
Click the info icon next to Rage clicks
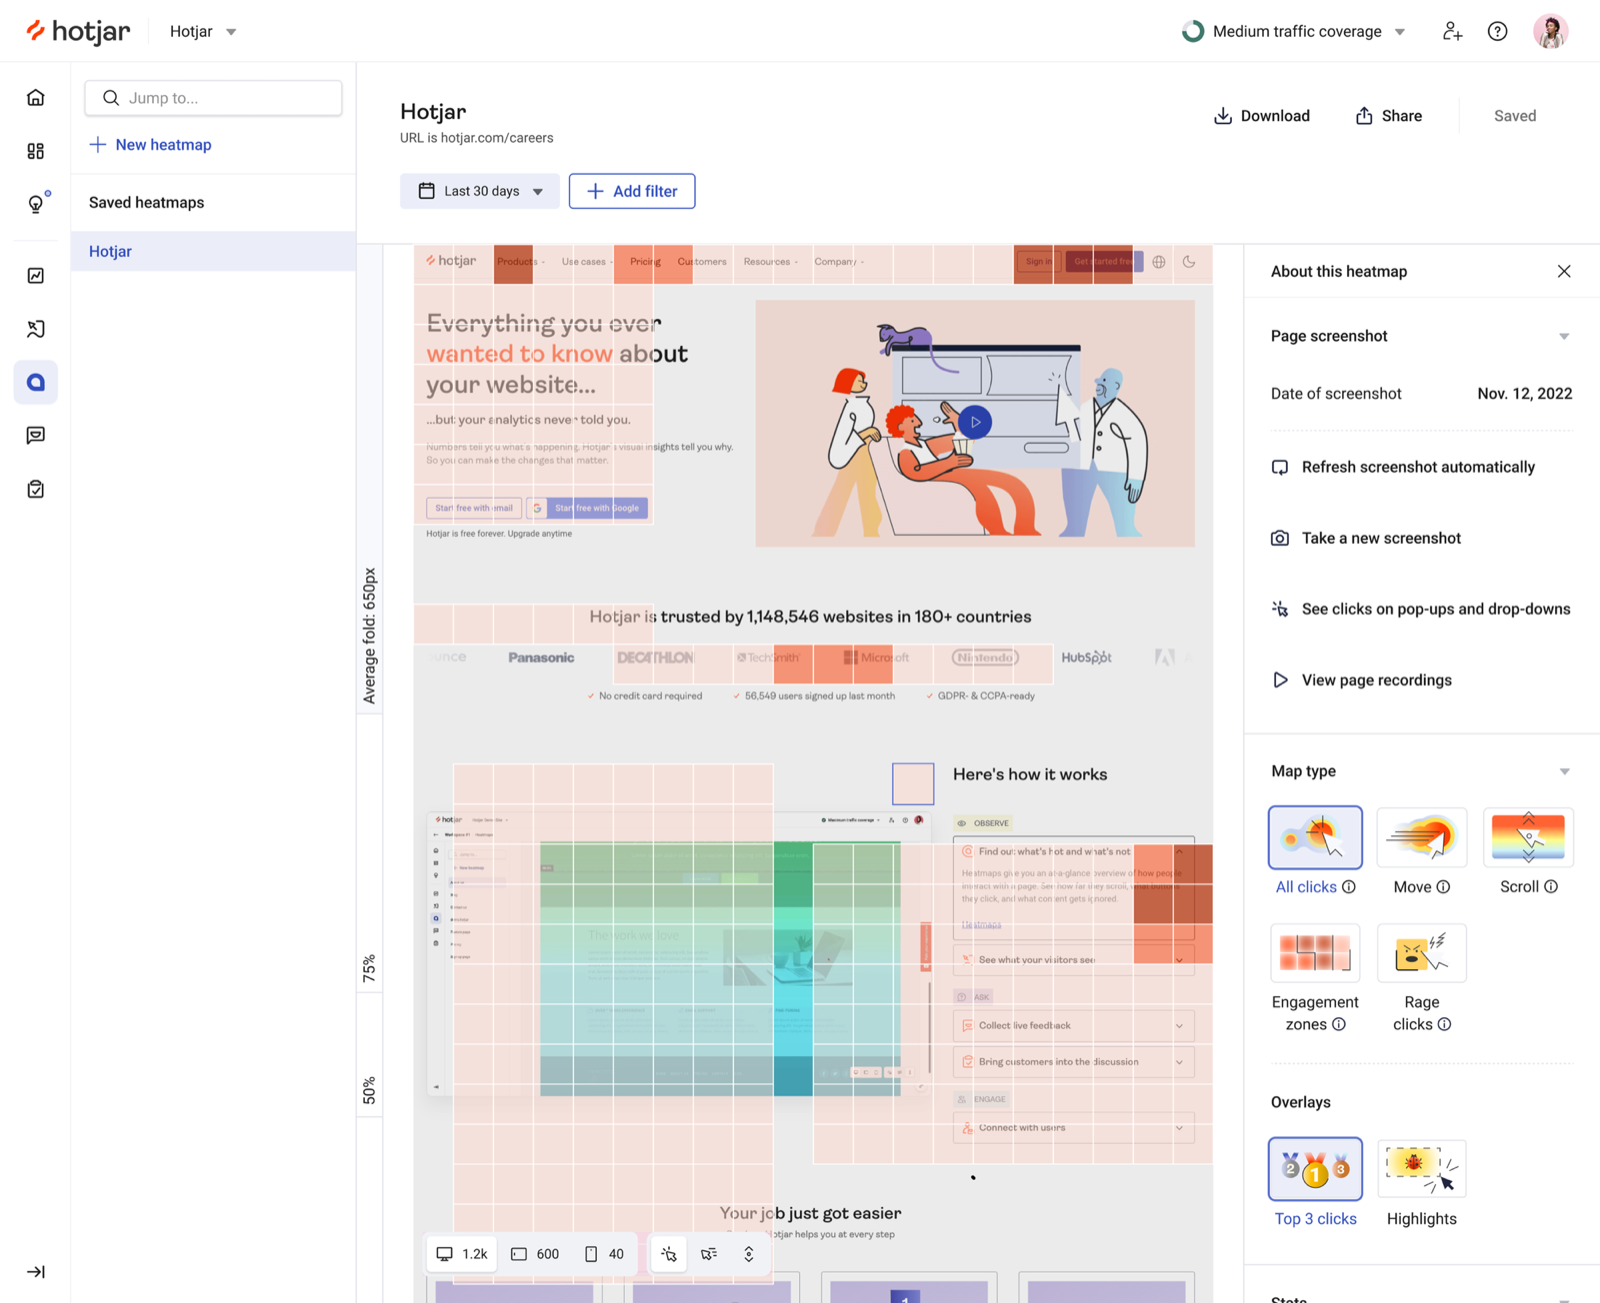coord(1444,1024)
